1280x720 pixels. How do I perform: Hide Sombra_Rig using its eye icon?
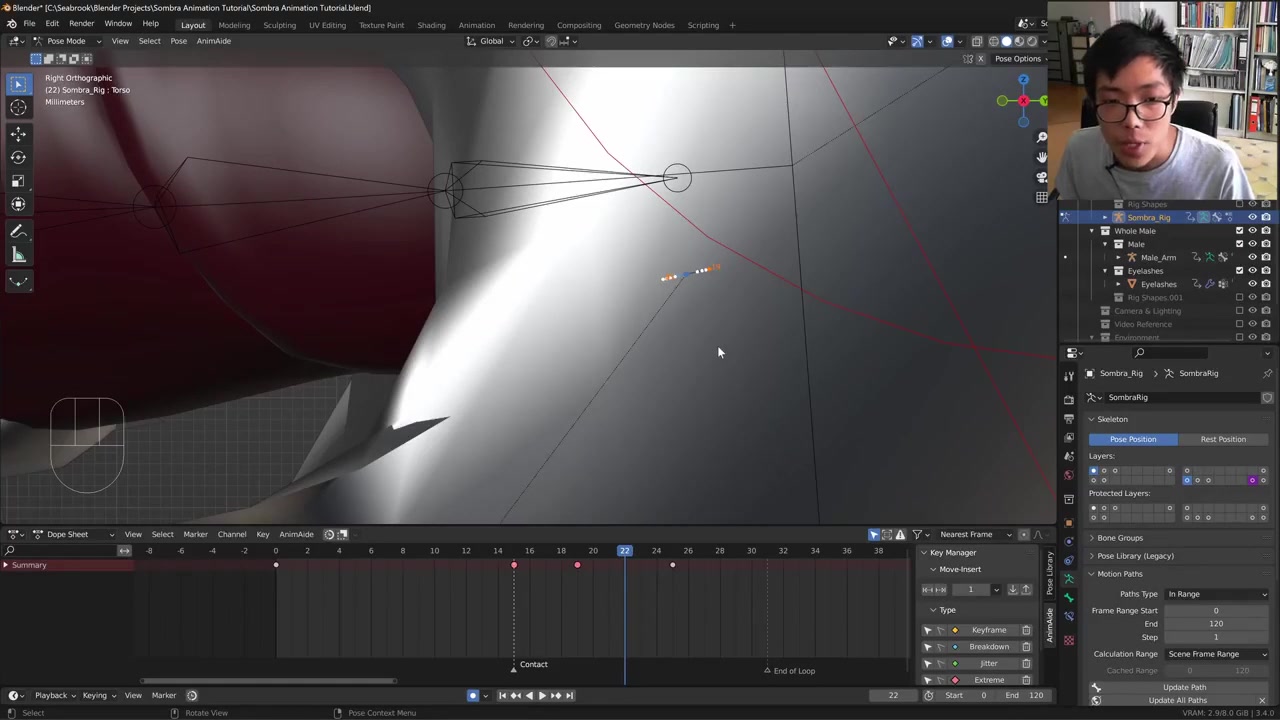[x=1252, y=217]
